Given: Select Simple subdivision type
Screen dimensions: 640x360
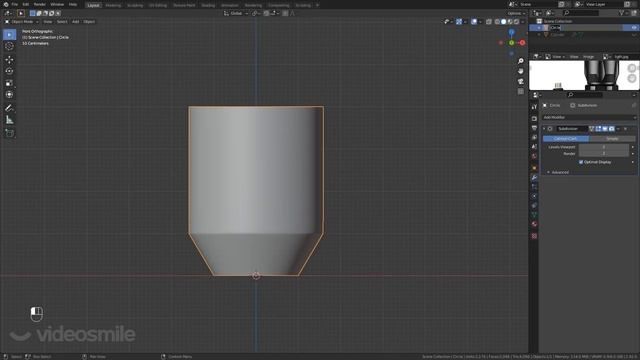Looking at the screenshot, I should tap(612, 139).
